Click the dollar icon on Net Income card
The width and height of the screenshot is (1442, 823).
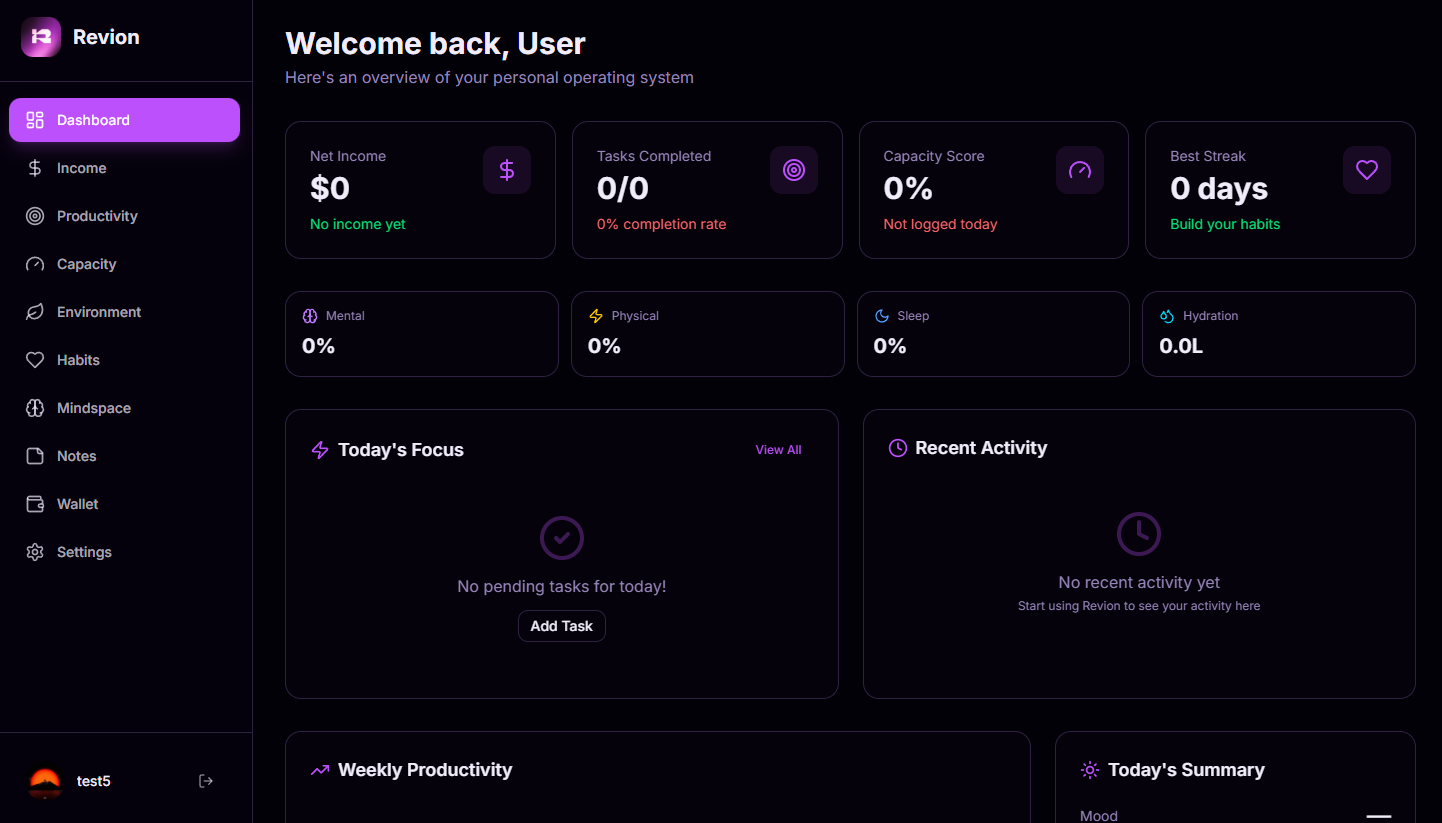(507, 169)
